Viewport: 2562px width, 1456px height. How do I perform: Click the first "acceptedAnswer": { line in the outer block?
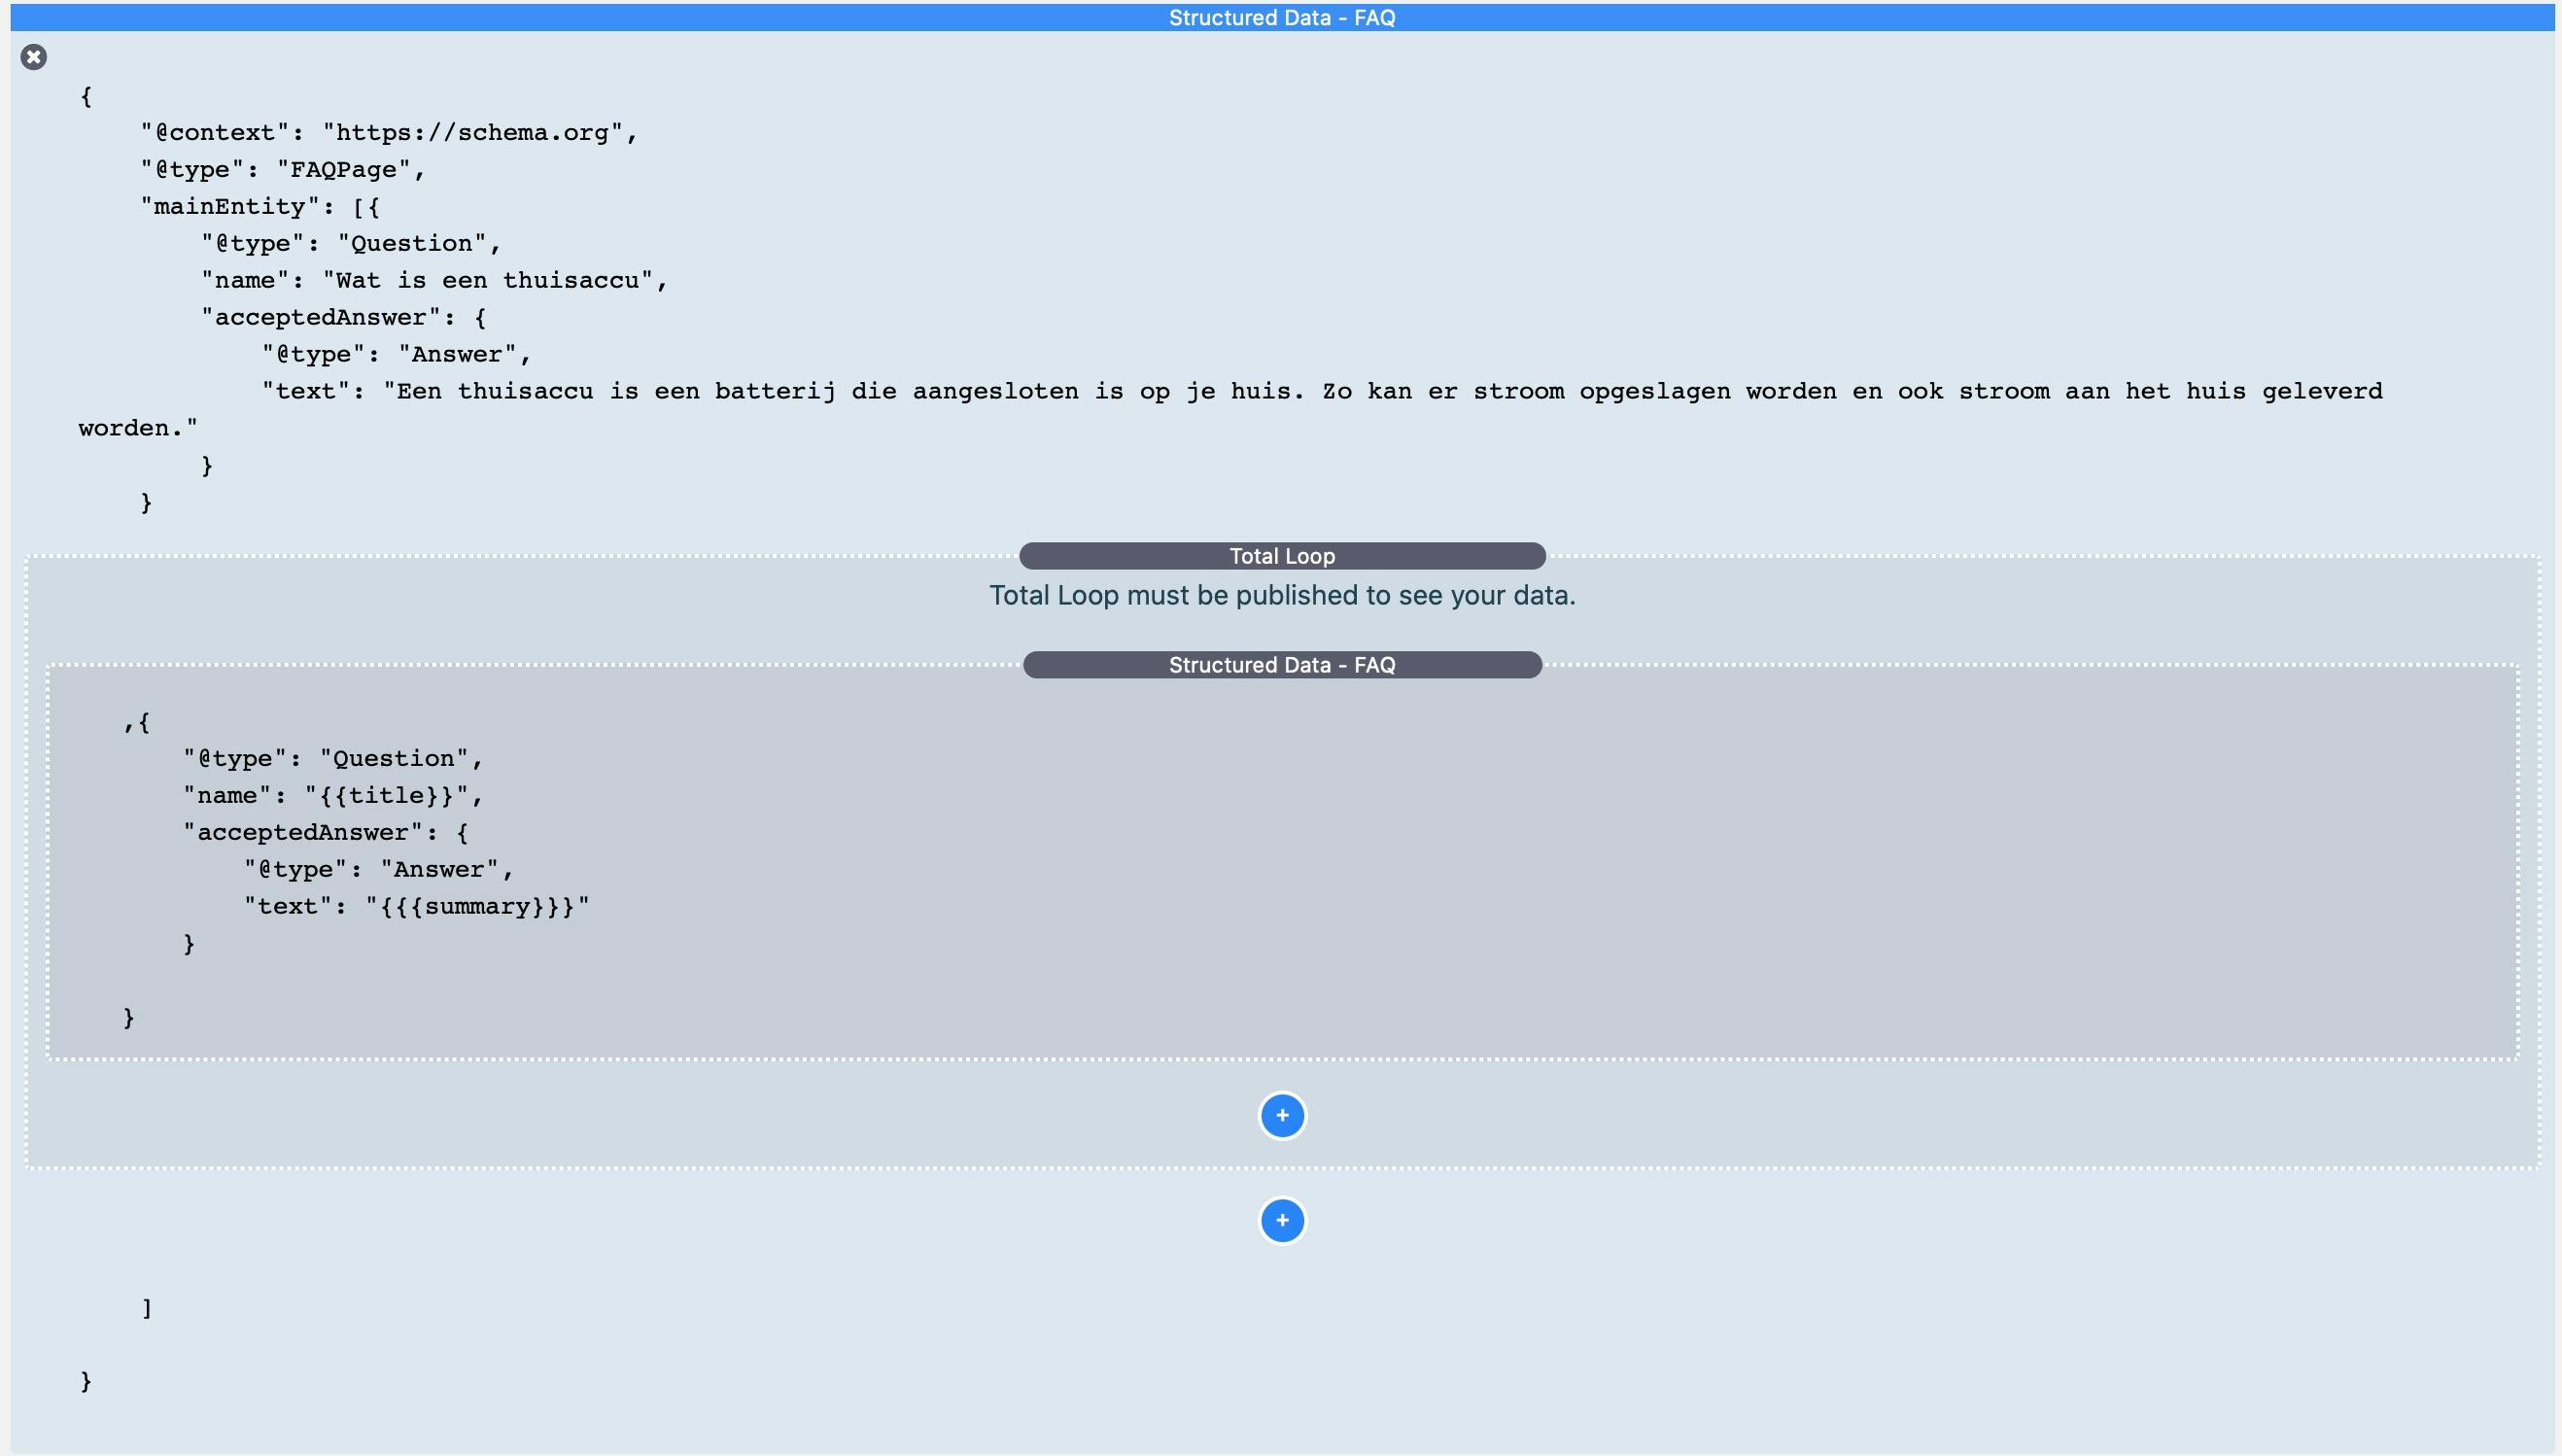pyautogui.click(x=344, y=318)
